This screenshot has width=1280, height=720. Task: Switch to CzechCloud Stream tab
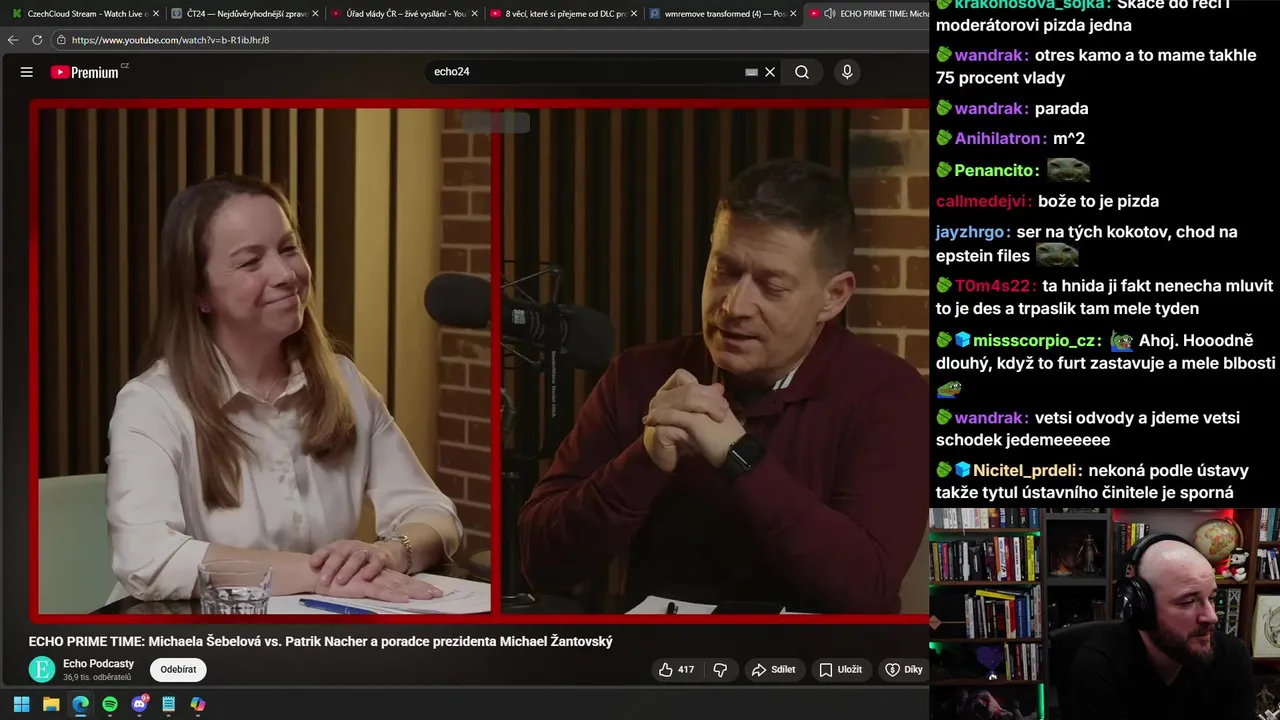(x=87, y=14)
